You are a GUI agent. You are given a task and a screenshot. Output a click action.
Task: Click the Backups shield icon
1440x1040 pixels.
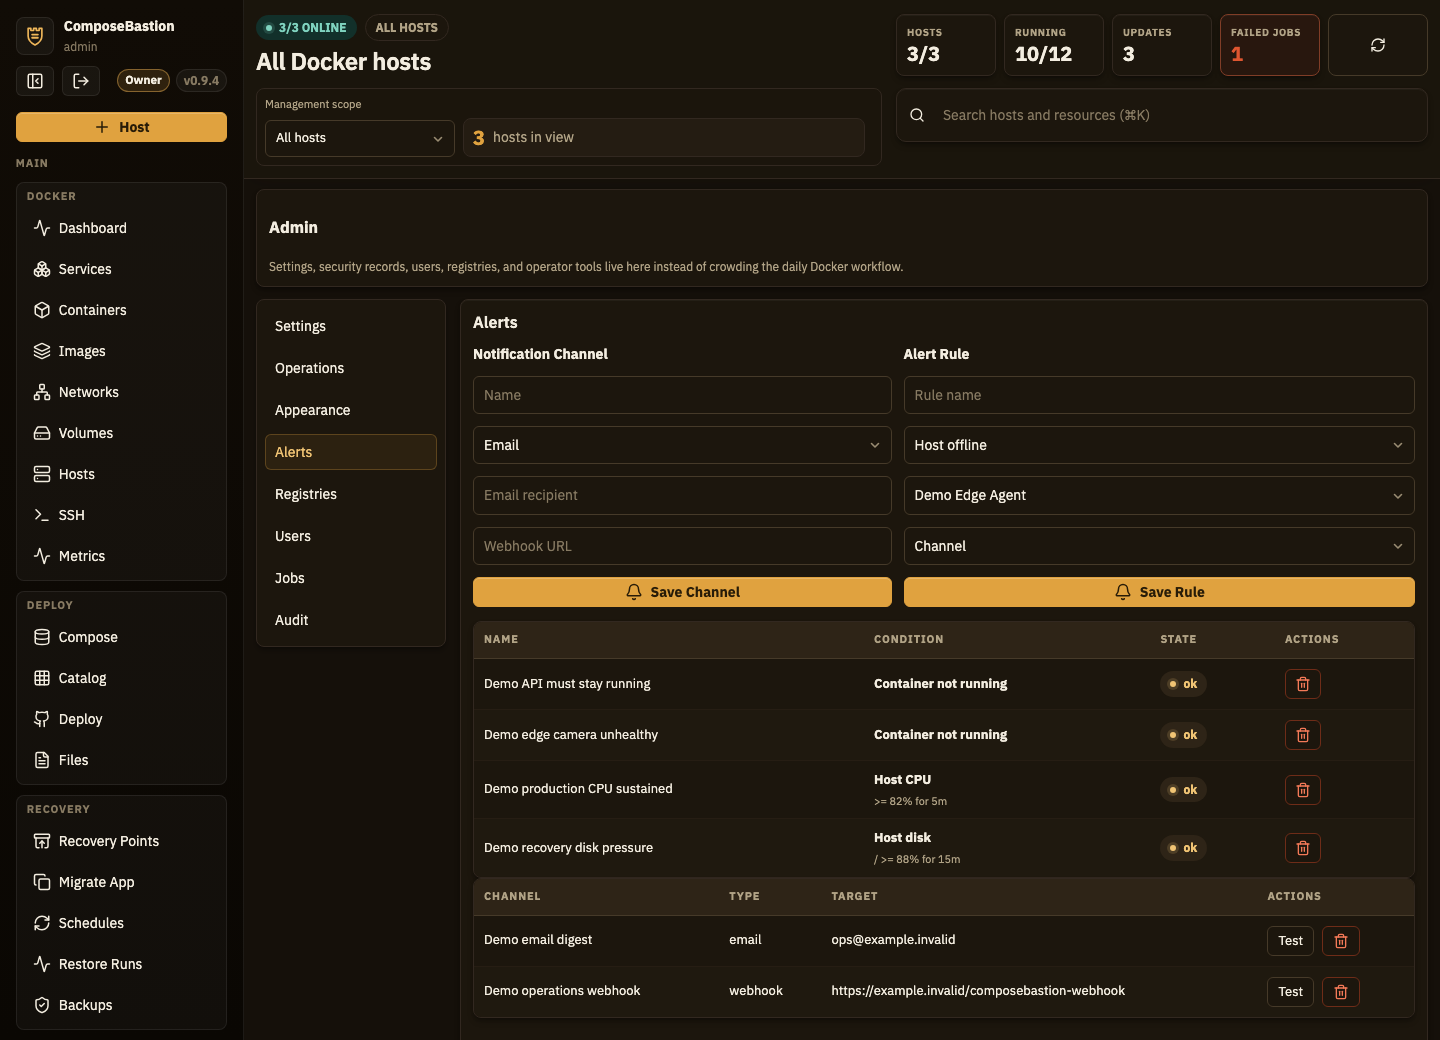[42, 1005]
